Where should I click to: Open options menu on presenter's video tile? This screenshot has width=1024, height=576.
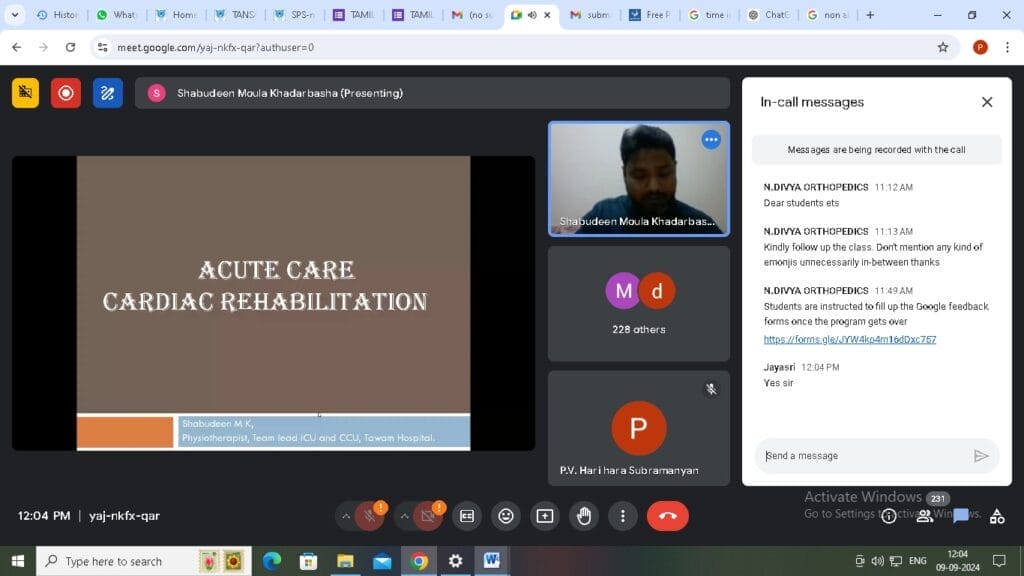click(711, 140)
